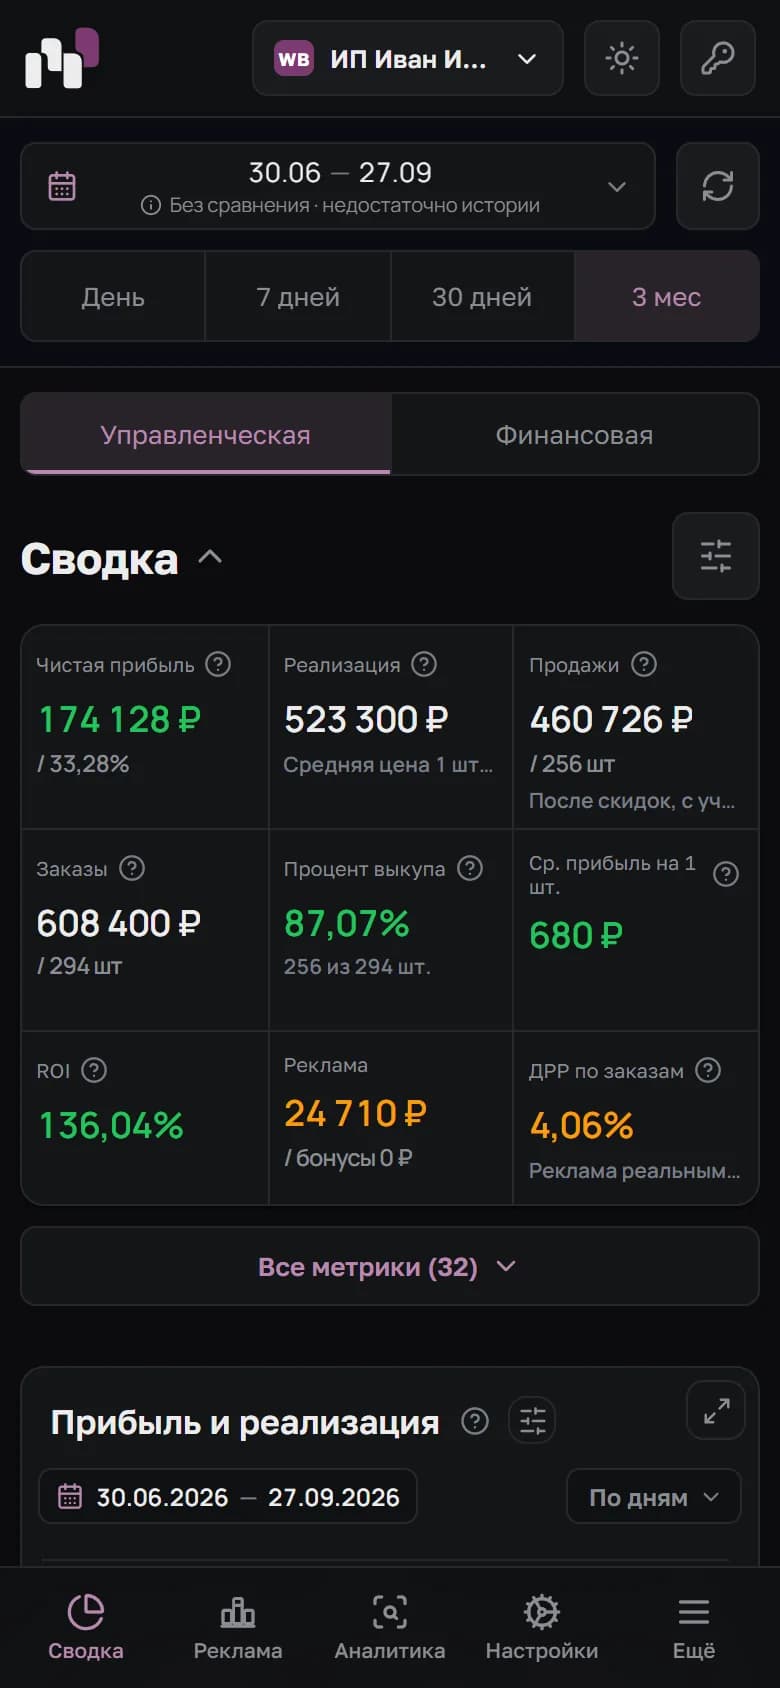
Task: Click the Реклама реальным… note text
Action: click(x=635, y=1171)
